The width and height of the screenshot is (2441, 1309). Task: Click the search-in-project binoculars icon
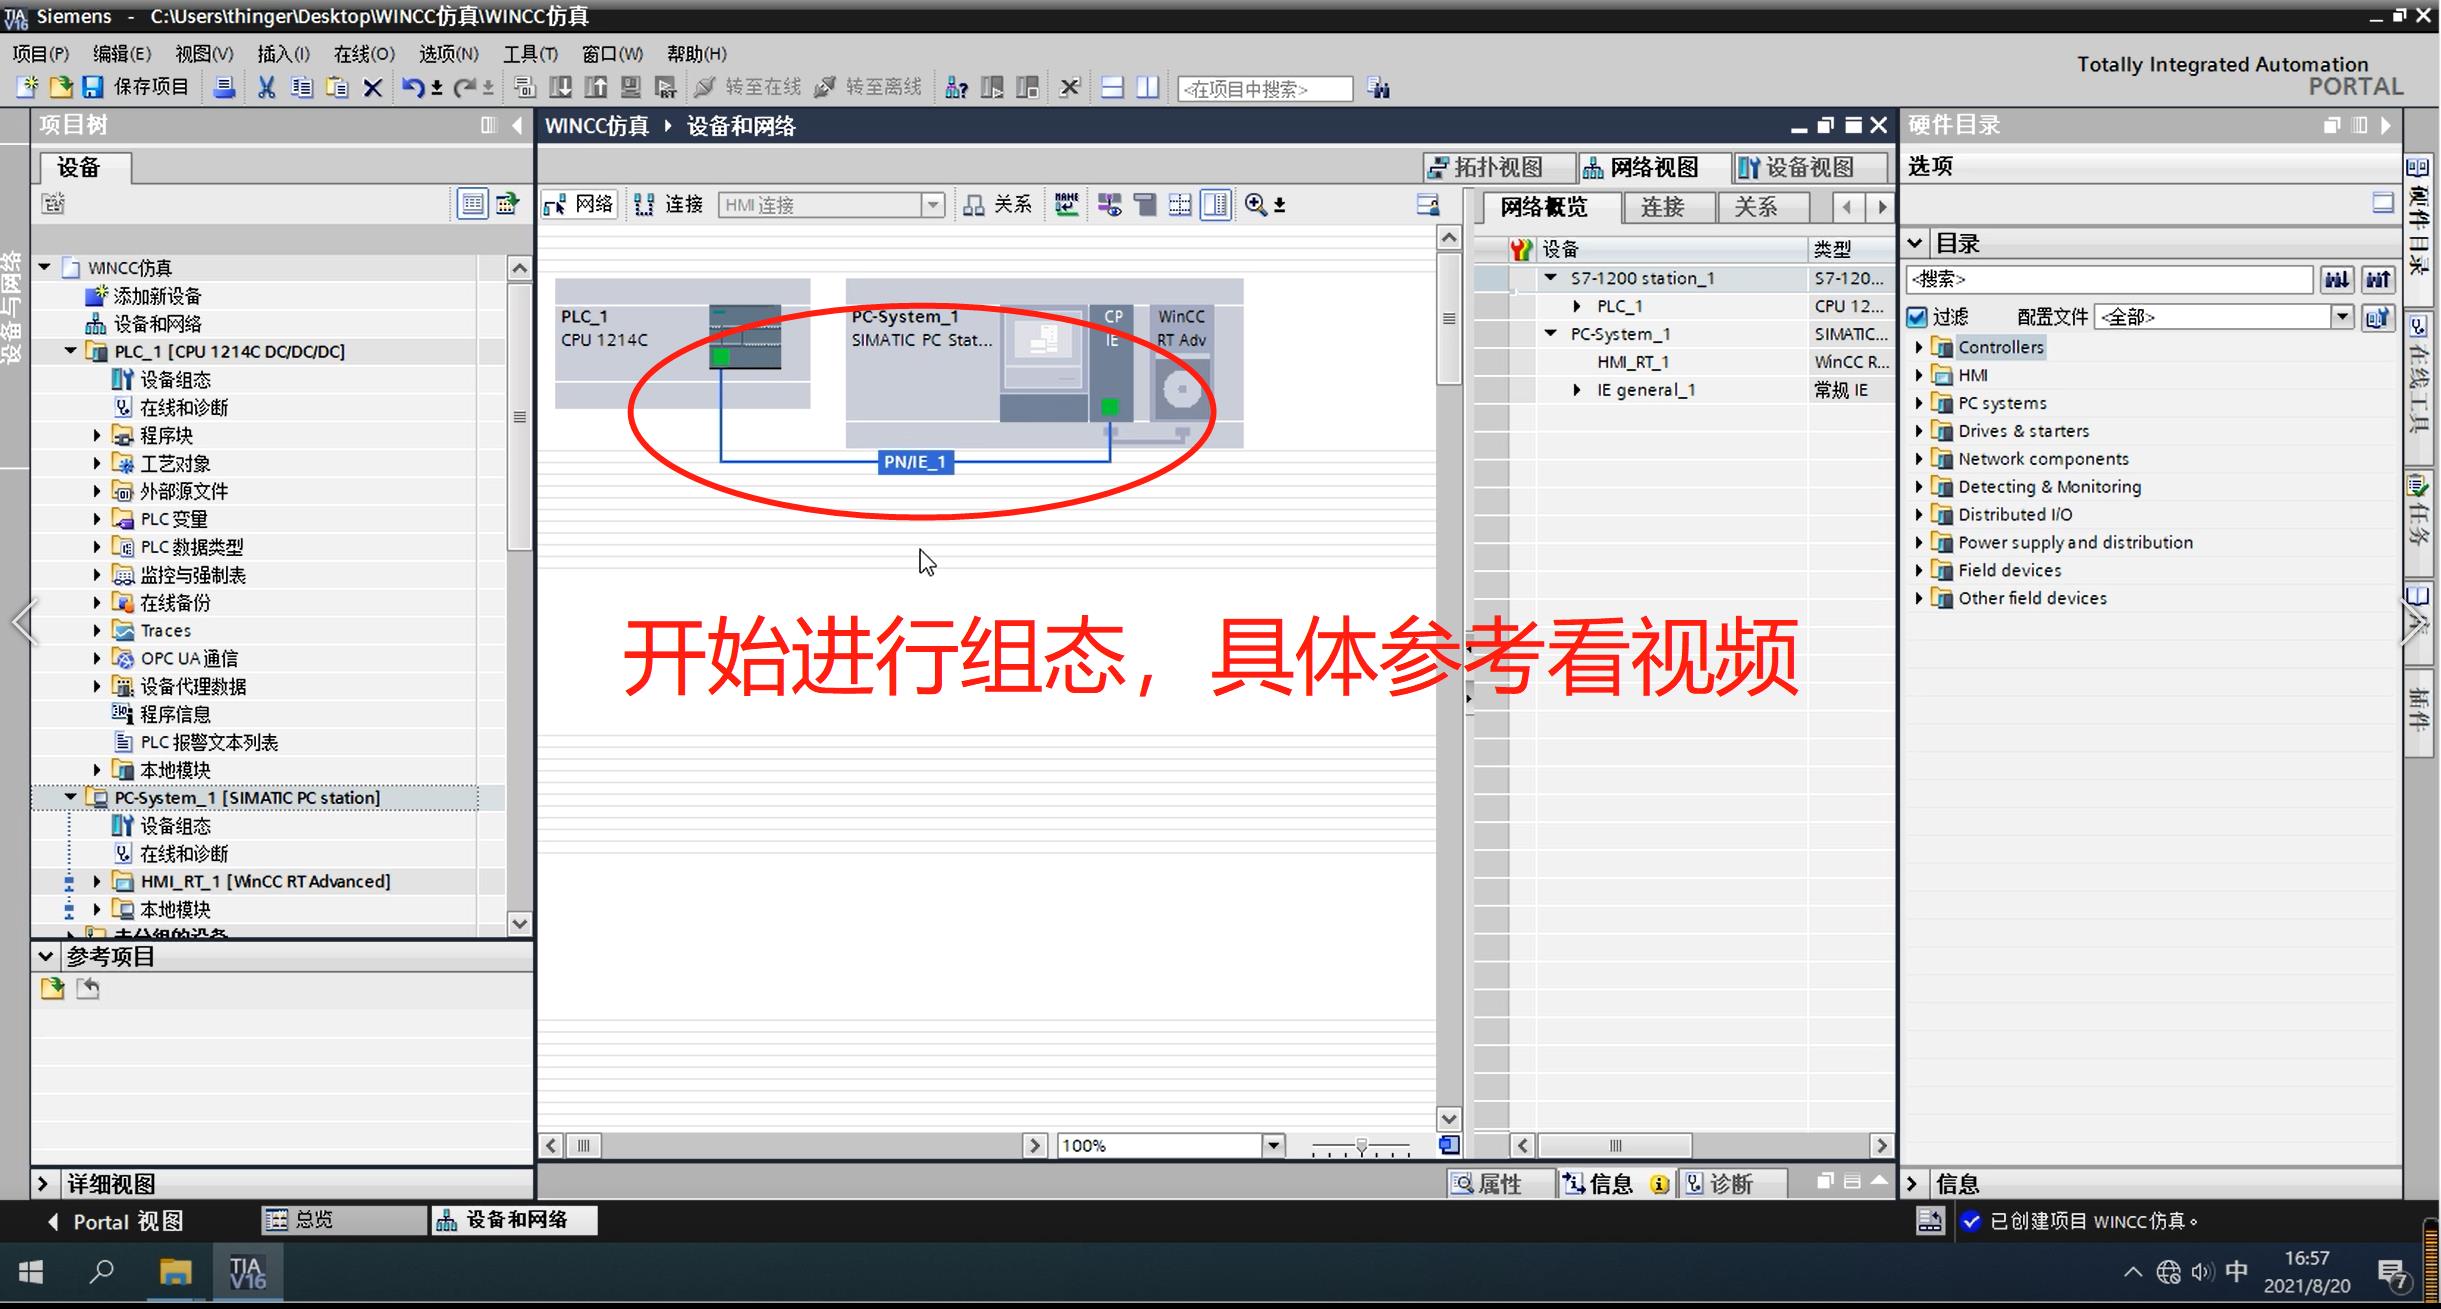1379,88
